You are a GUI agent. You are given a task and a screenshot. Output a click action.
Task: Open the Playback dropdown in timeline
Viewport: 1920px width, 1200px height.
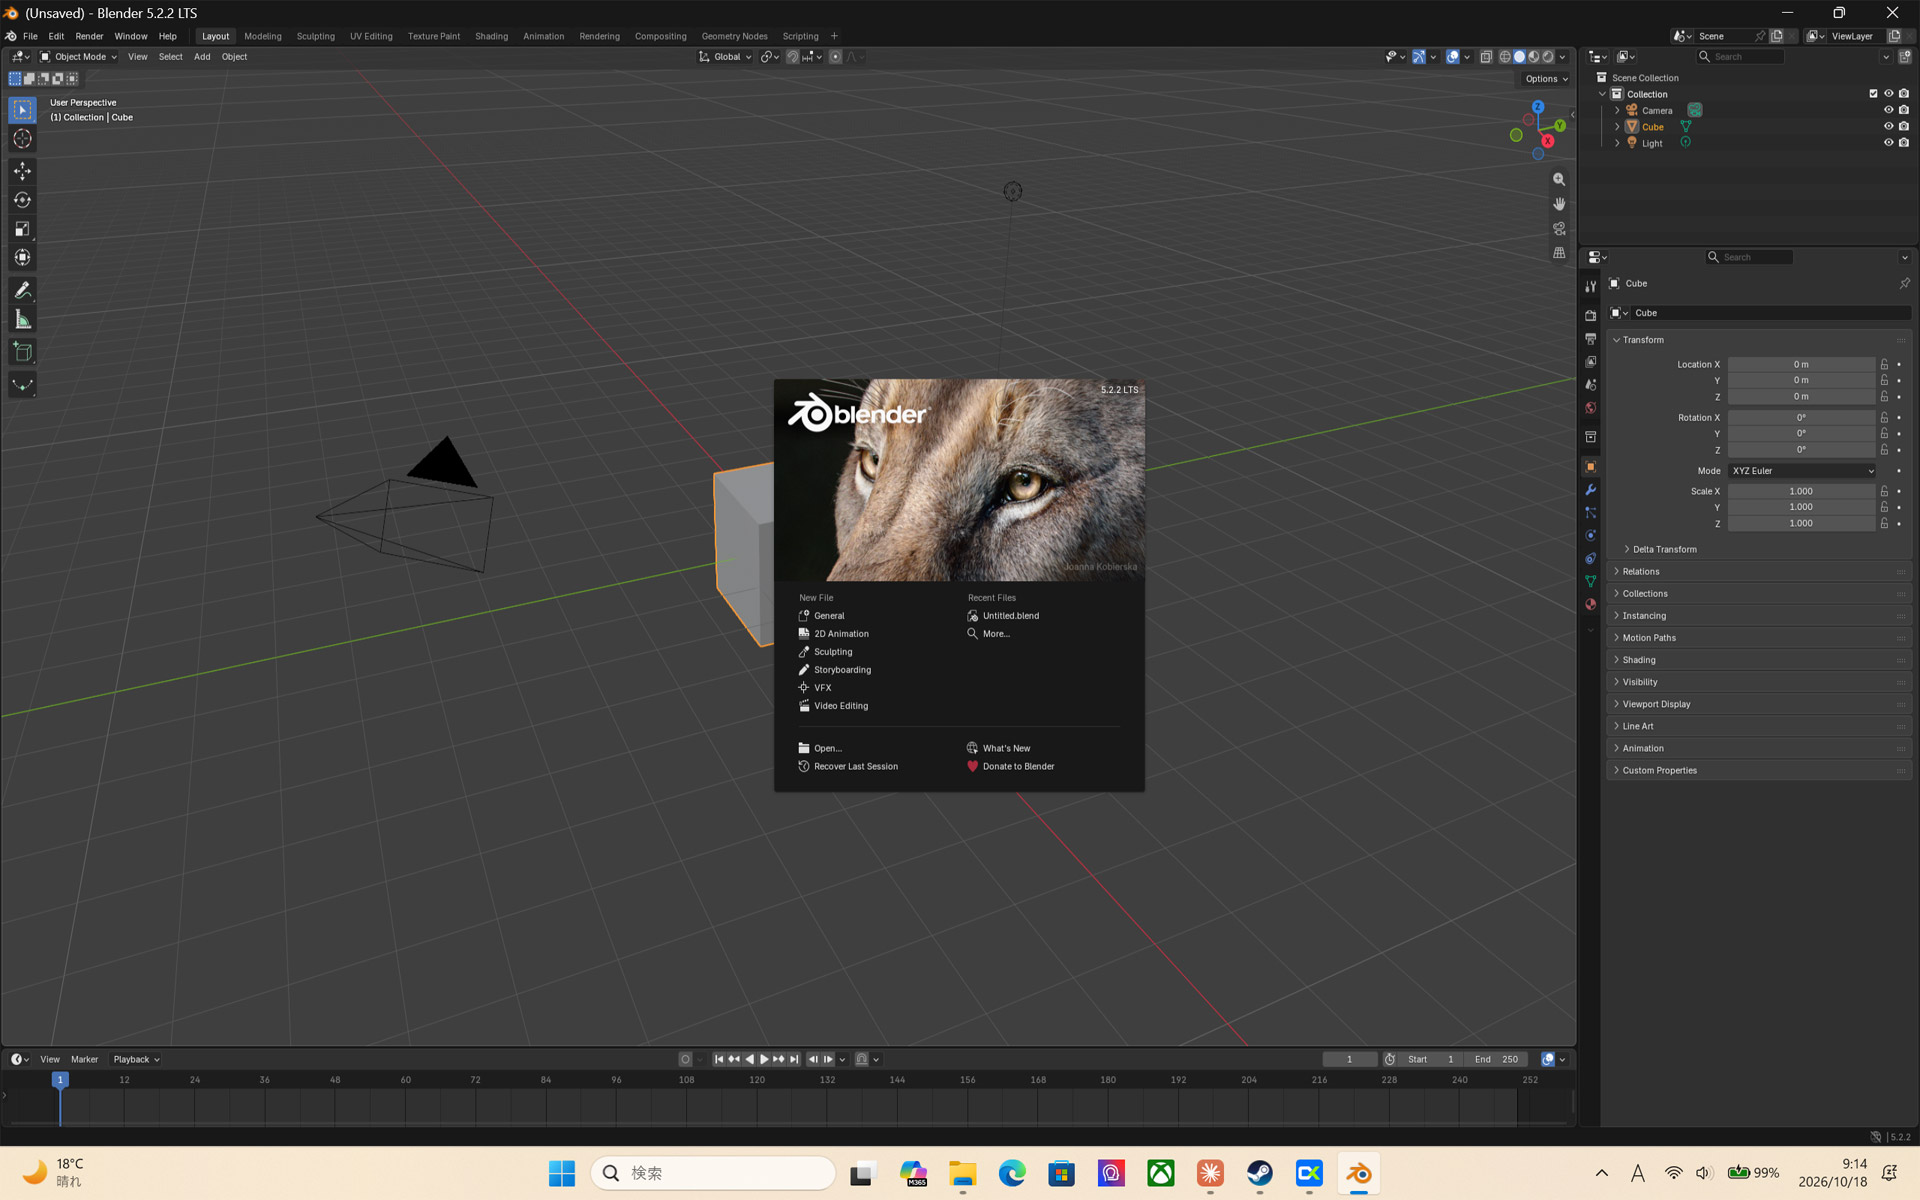point(136,1059)
